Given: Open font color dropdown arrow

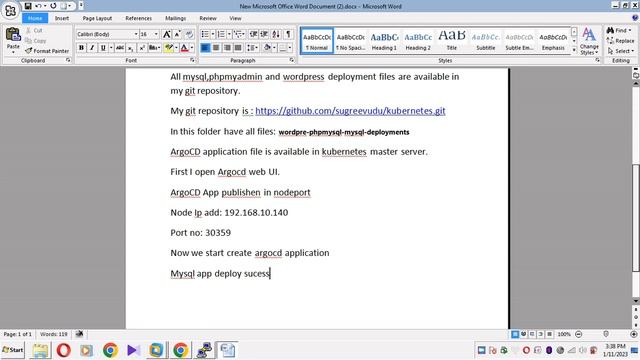Looking at the screenshot, I should coord(192,48).
